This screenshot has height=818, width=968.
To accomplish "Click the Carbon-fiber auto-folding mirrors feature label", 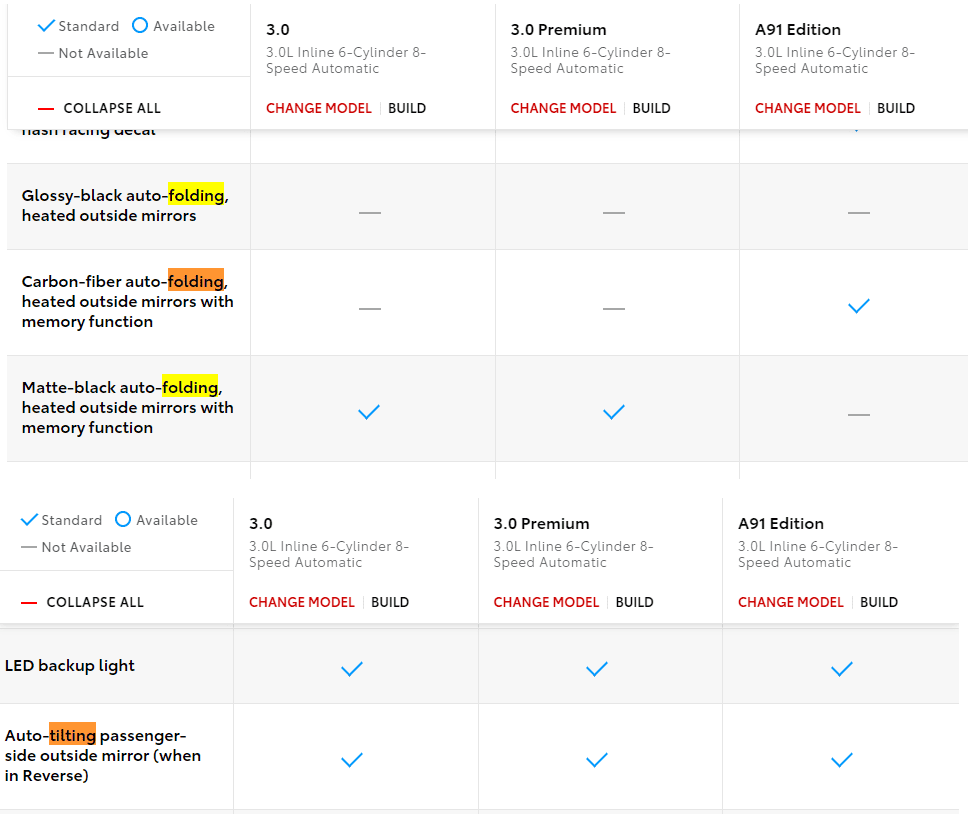I will click(128, 302).
